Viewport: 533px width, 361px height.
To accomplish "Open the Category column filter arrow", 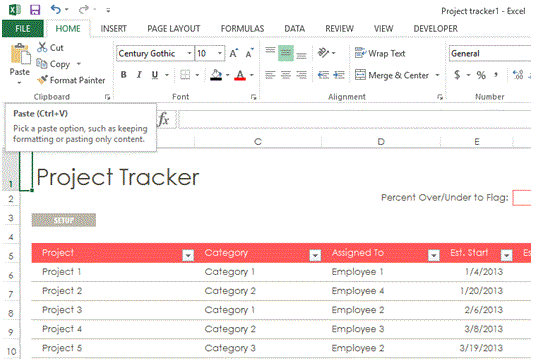I will [x=315, y=255].
